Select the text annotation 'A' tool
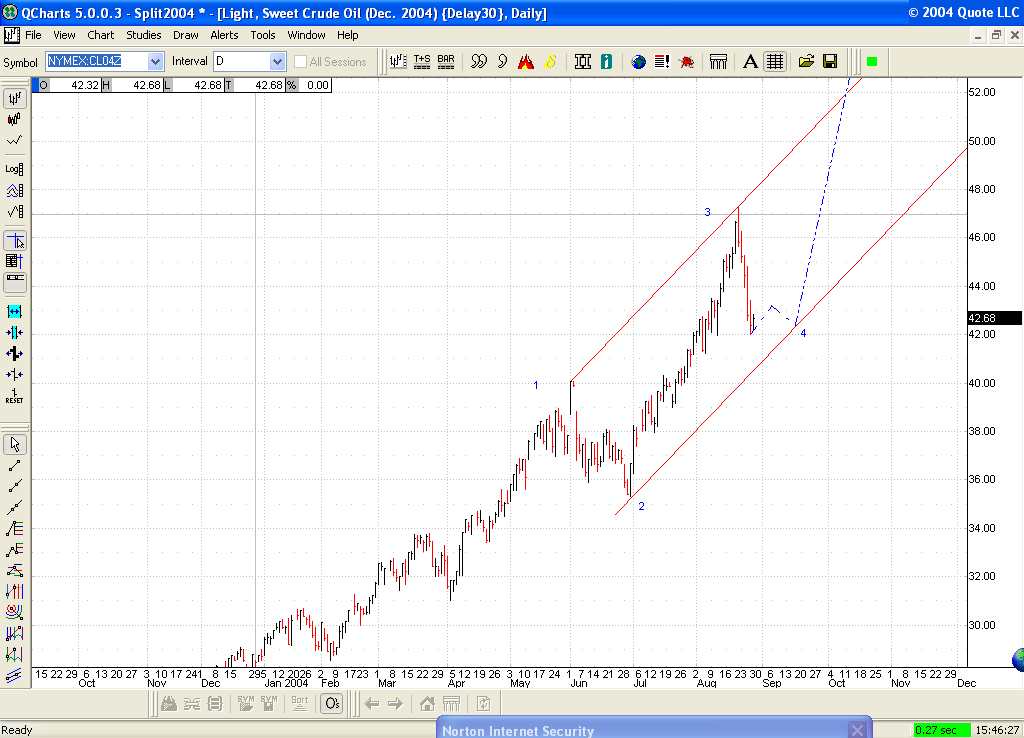This screenshot has height=738, width=1024. (750, 61)
